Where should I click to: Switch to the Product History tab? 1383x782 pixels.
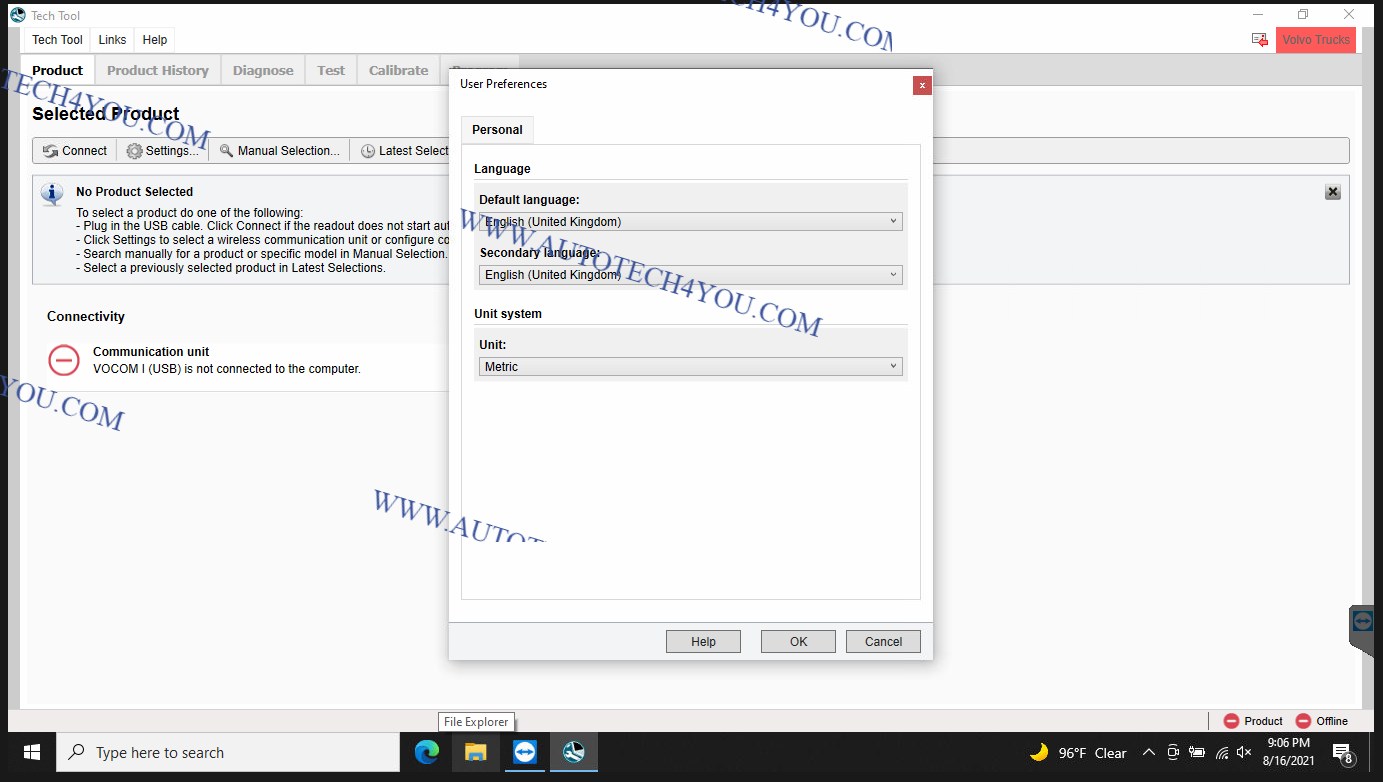coord(158,70)
